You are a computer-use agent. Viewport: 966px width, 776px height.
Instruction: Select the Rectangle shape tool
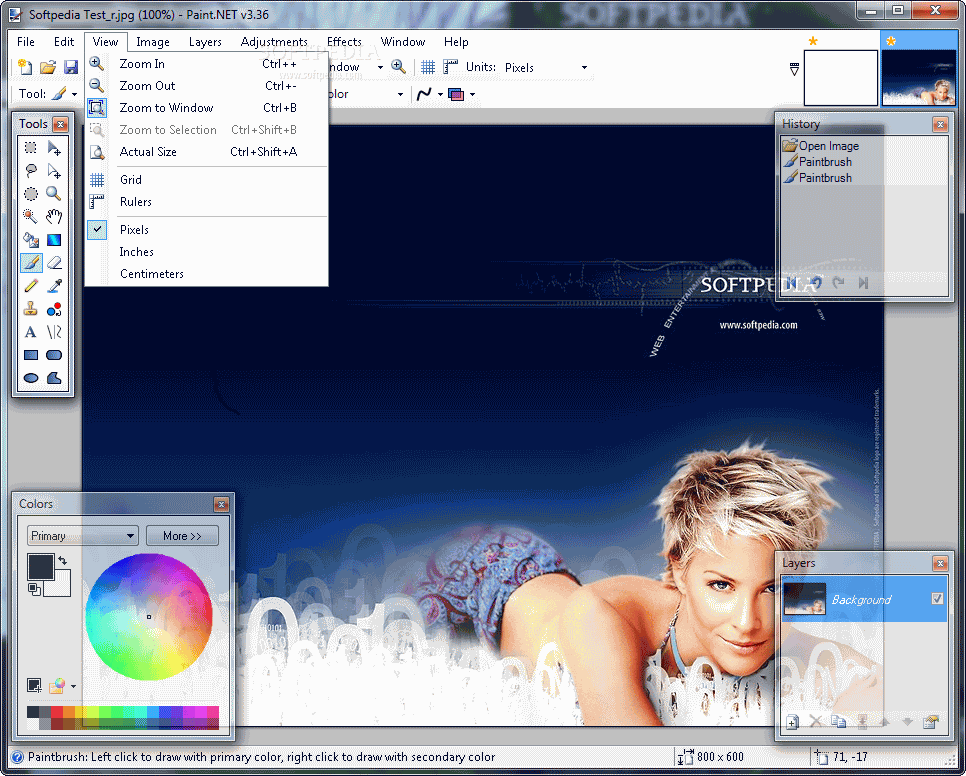click(30, 355)
